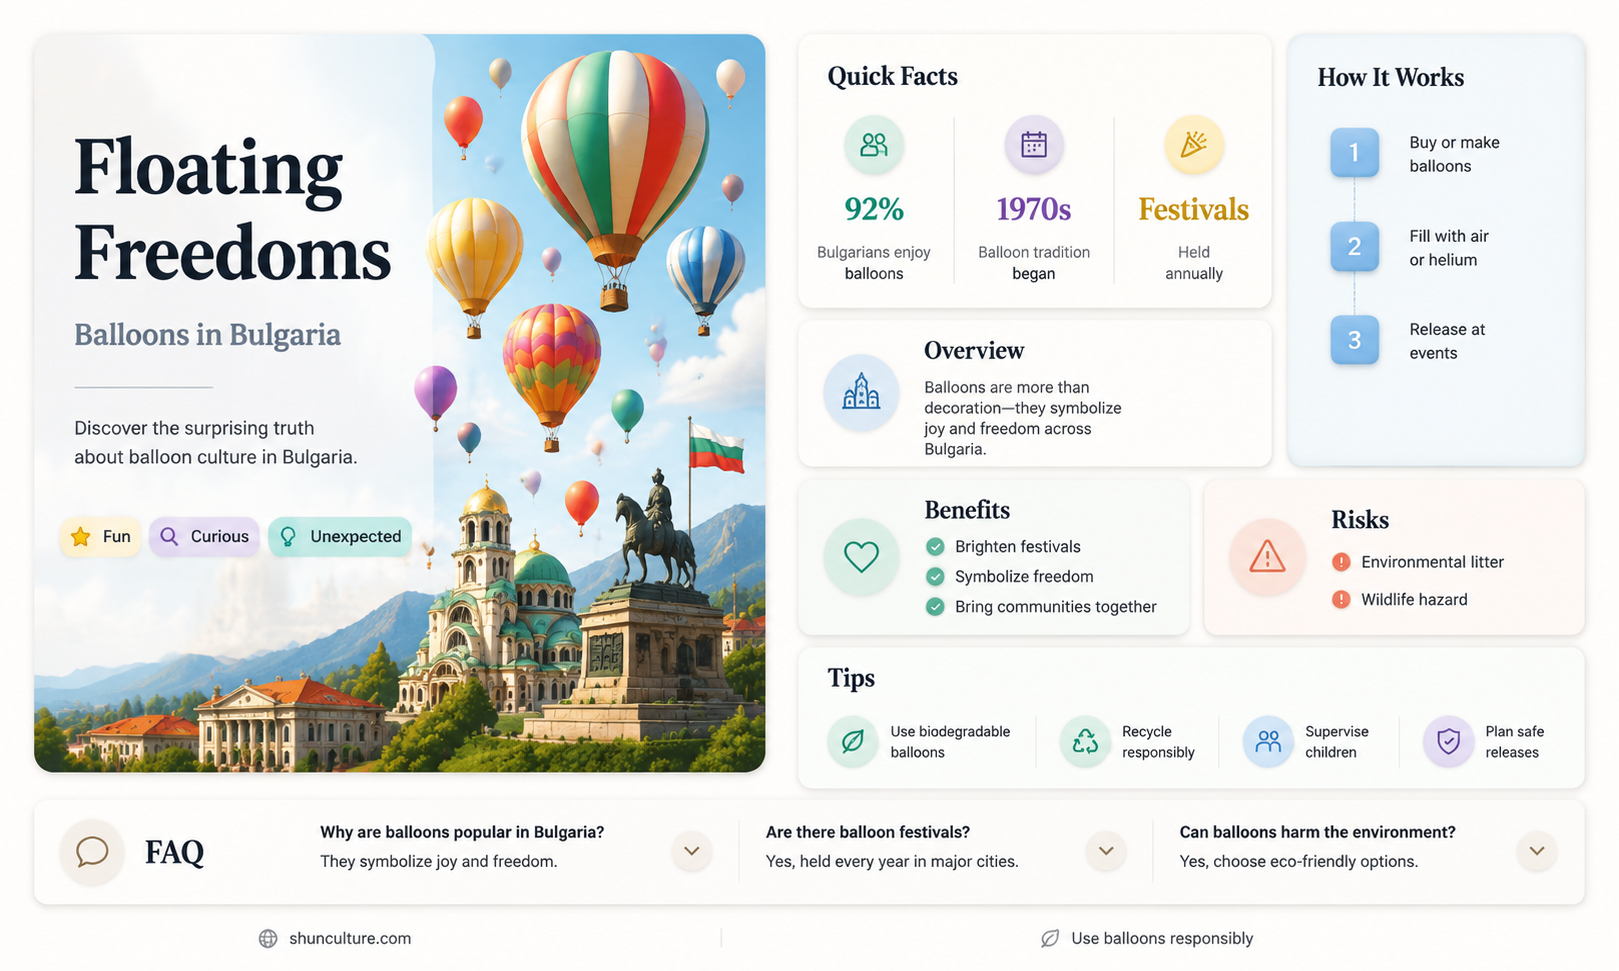Click step 3 number badge

1354,340
